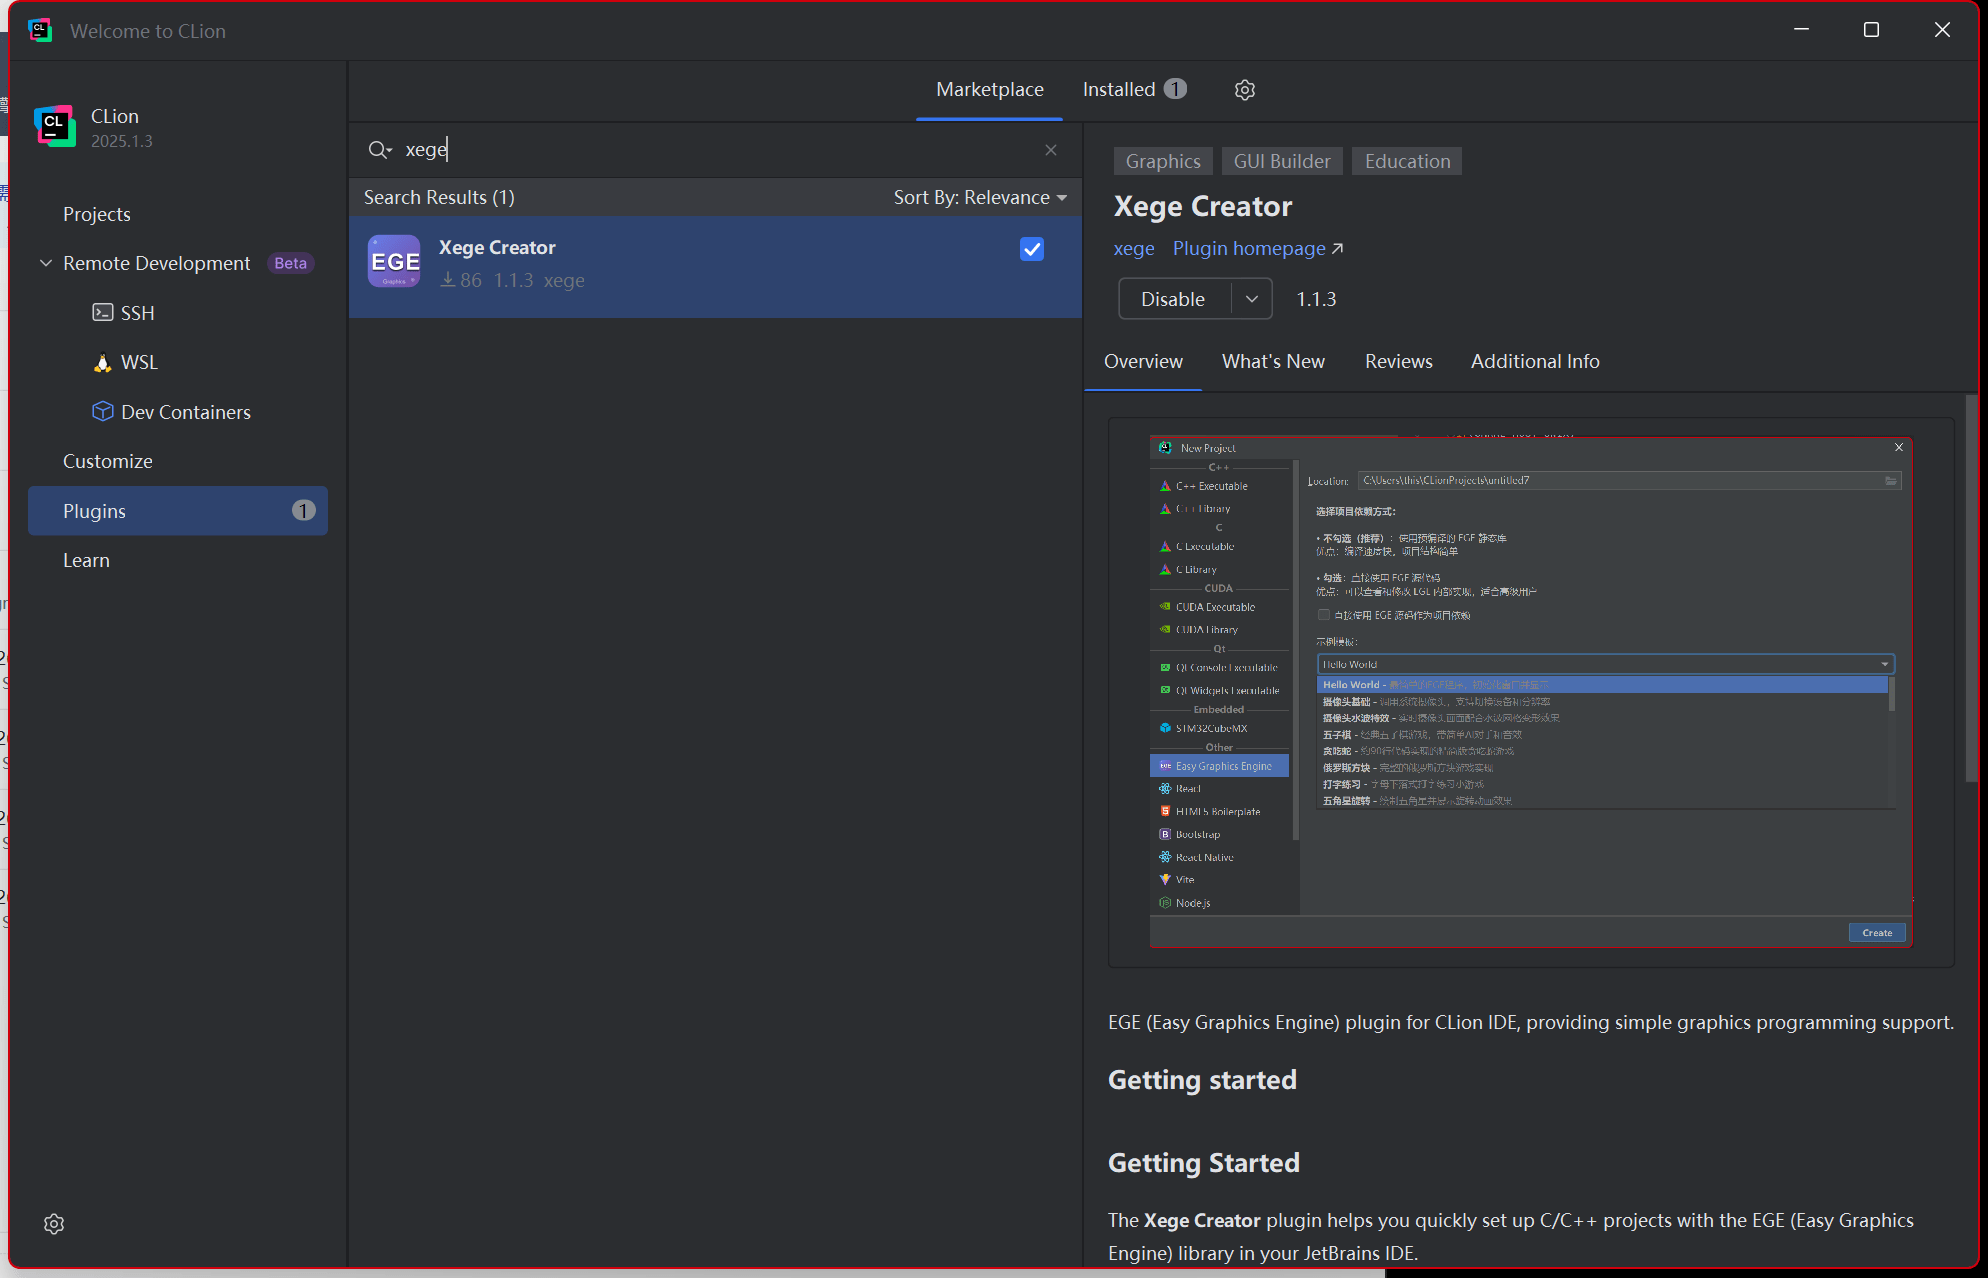
Task: Click the plugins settings gear icon
Action: tap(1244, 90)
